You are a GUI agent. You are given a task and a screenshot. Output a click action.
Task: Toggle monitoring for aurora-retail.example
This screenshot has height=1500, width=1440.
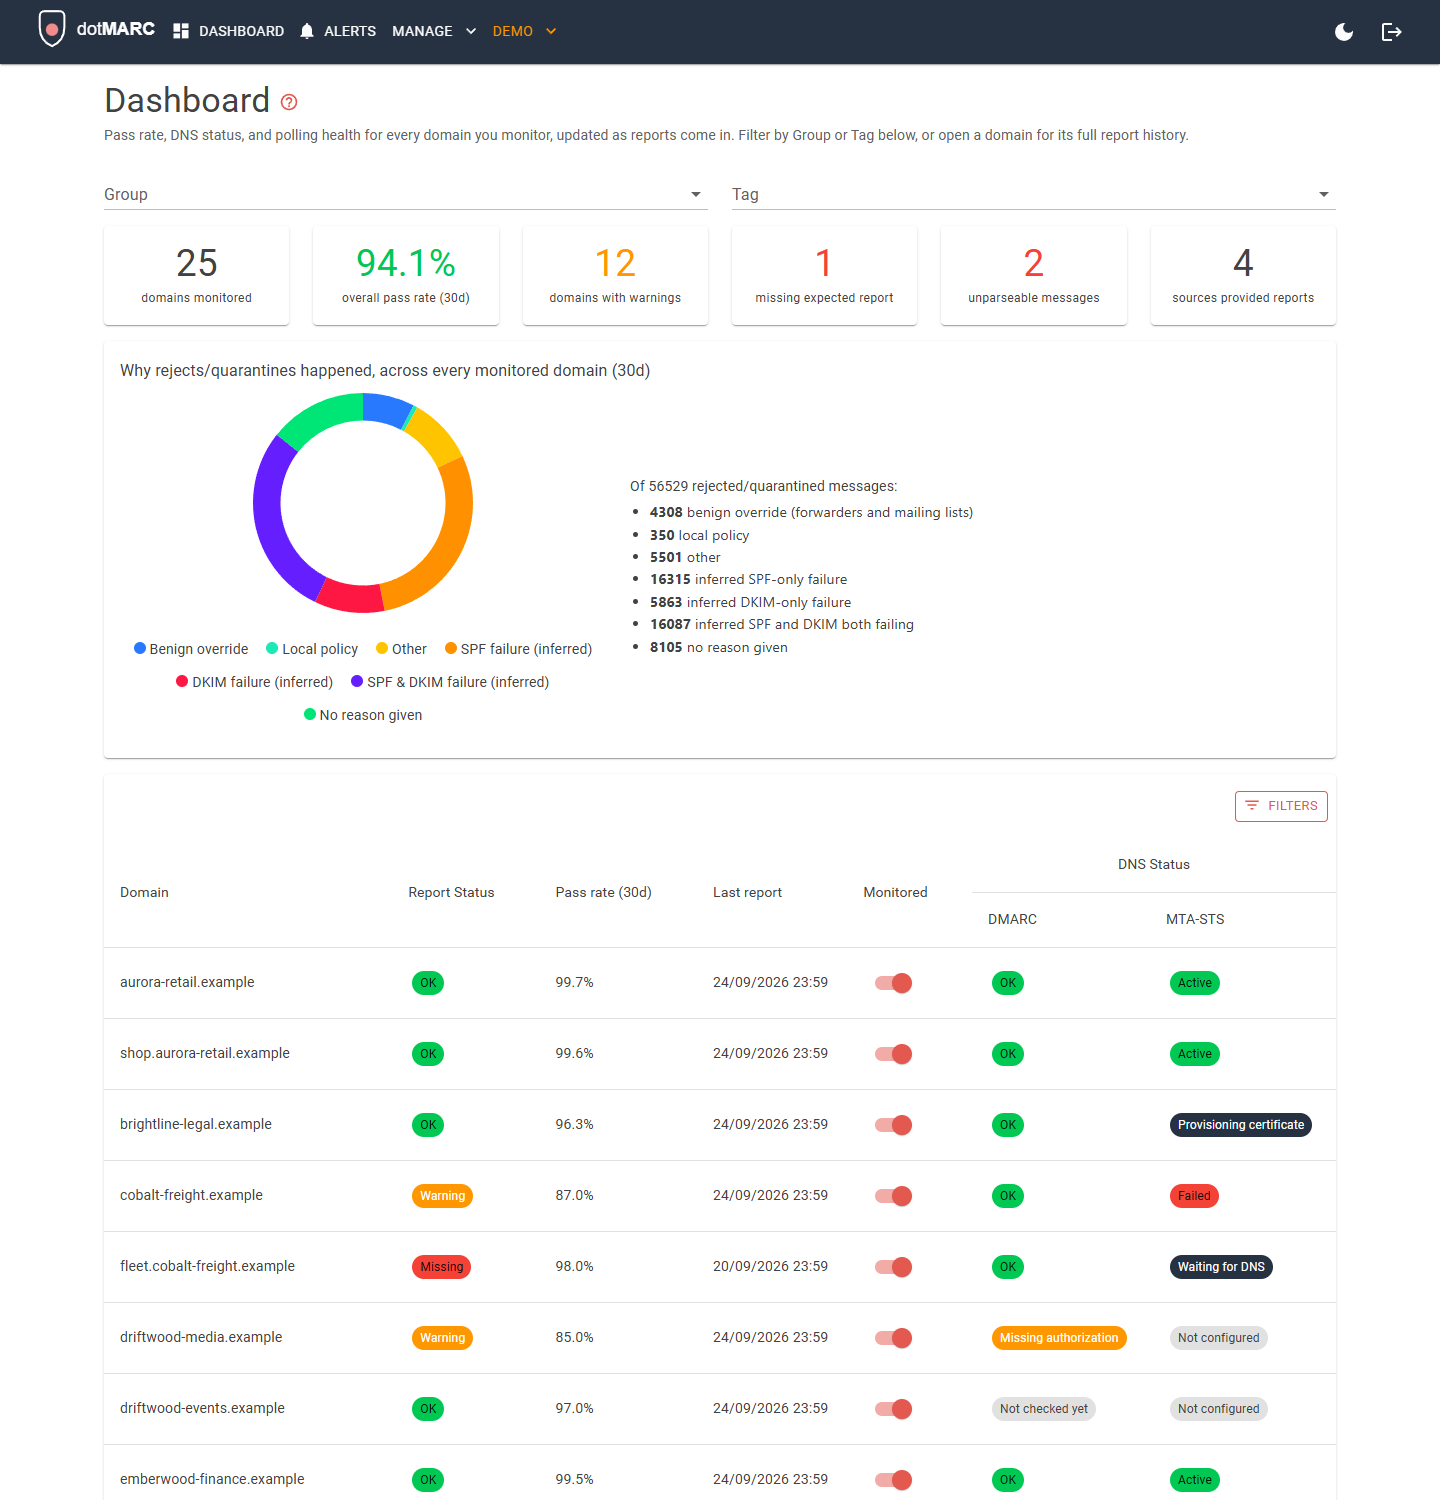894,983
